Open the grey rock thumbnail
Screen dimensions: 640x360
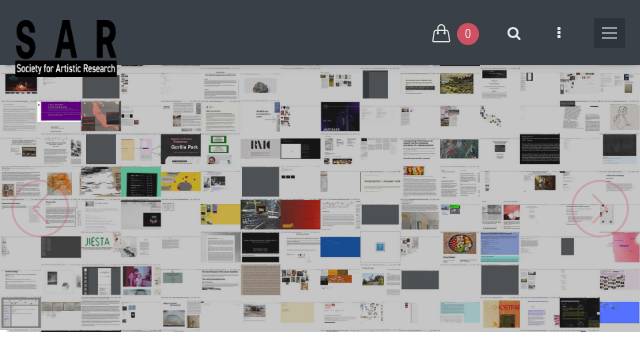click(260, 87)
